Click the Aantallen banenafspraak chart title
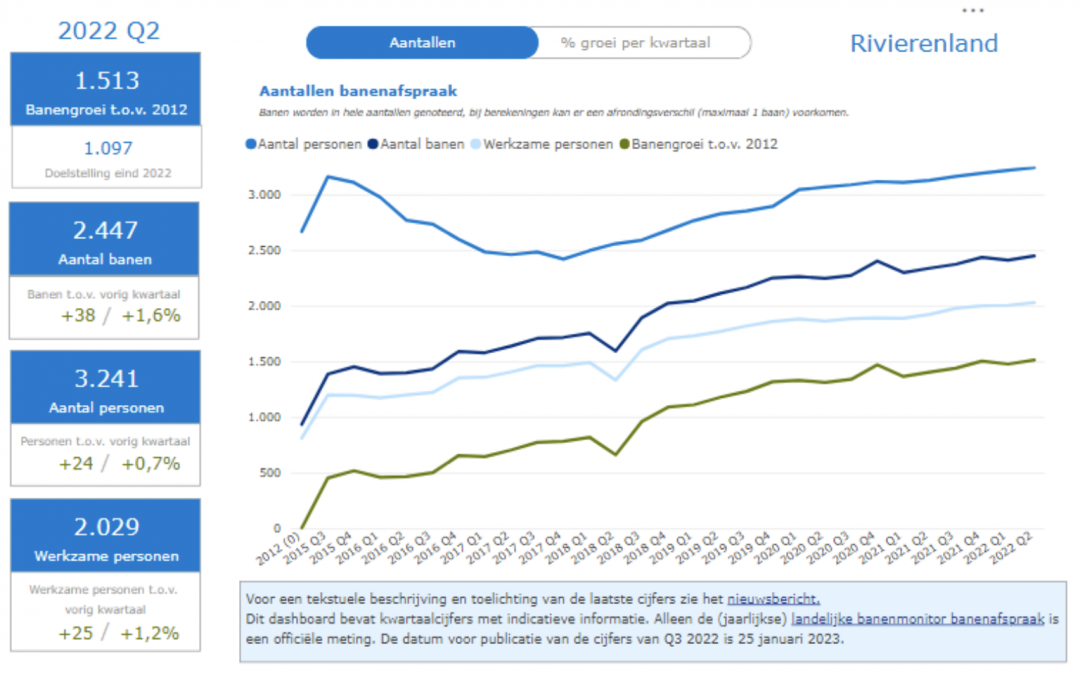1080x675 pixels. click(358, 91)
